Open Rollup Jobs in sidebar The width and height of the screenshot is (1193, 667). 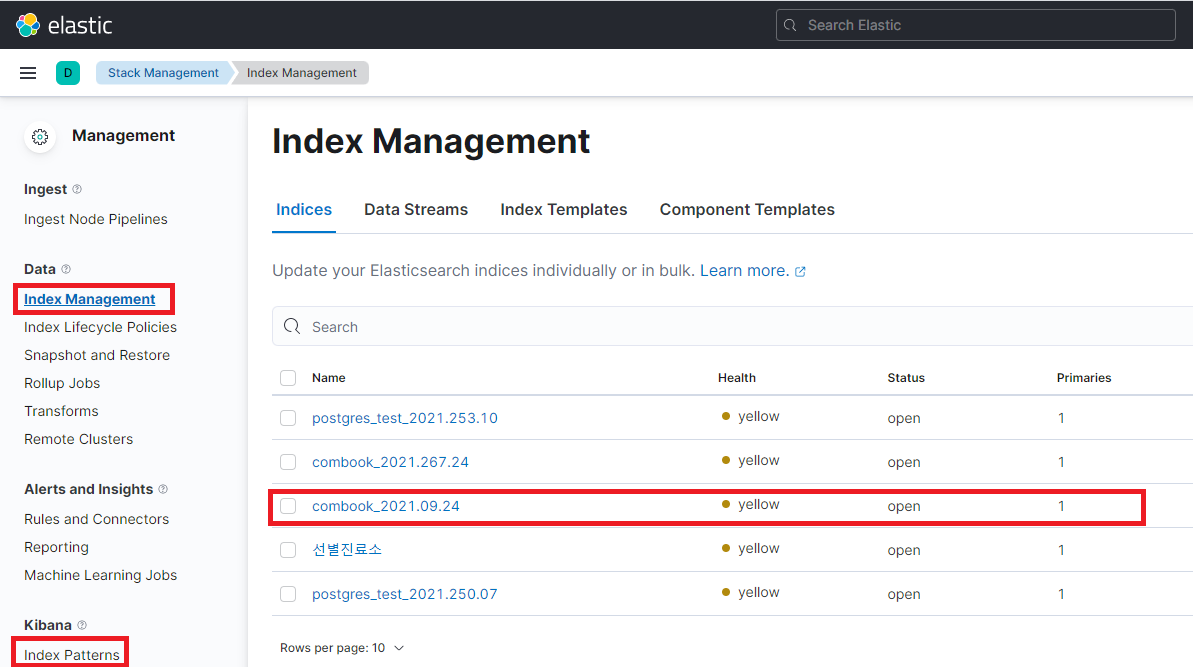coord(62,383)
